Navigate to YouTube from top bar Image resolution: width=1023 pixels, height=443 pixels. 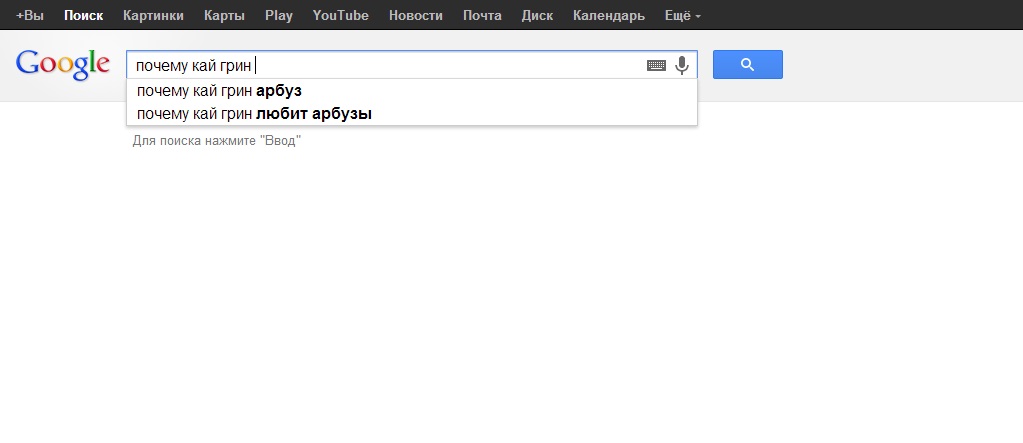(x=340, y=16)
